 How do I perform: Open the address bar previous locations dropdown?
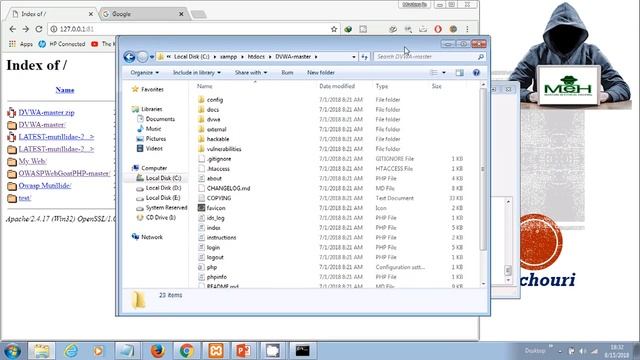353,57
